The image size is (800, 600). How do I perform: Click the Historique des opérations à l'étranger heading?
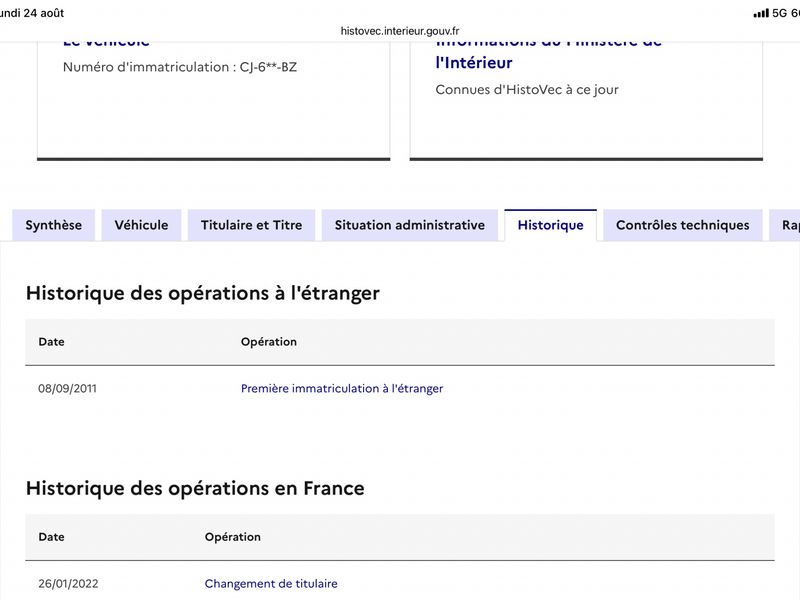(x=203, y=293)
